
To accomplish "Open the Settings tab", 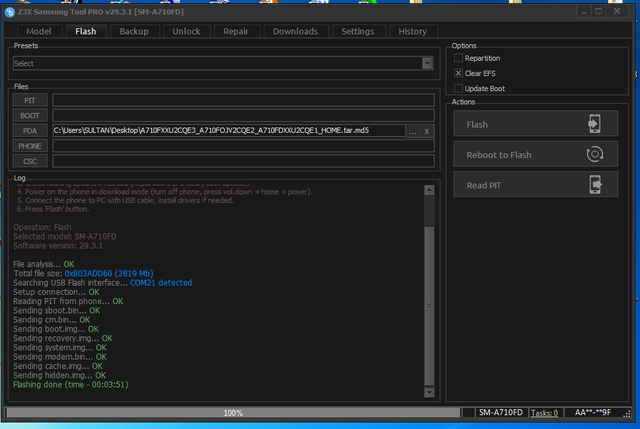I will 358,31.
